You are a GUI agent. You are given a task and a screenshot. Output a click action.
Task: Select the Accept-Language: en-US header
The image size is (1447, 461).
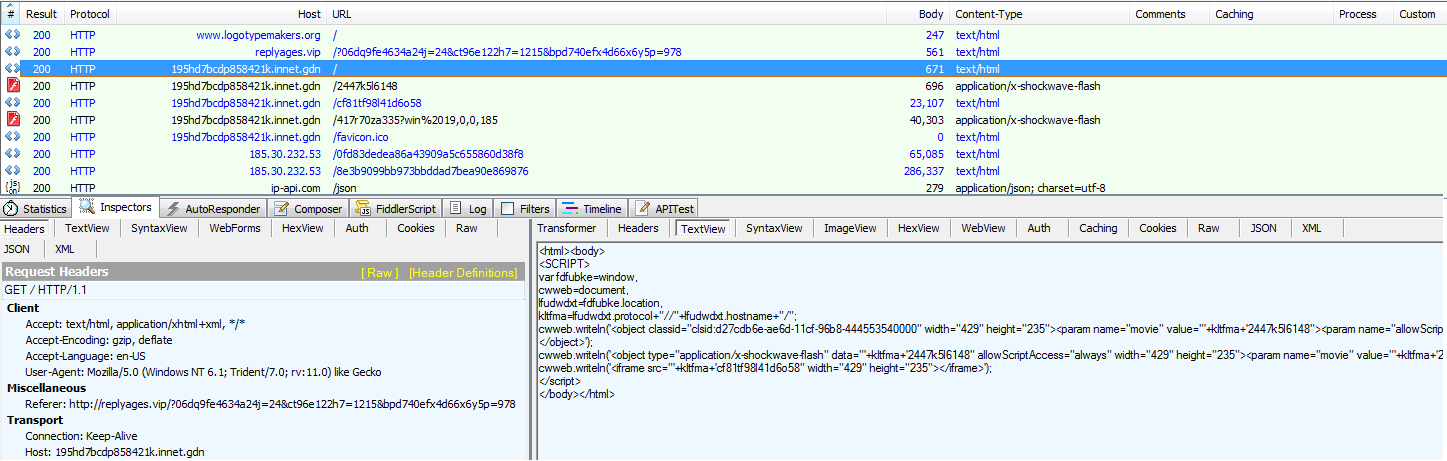coord(85,356)
